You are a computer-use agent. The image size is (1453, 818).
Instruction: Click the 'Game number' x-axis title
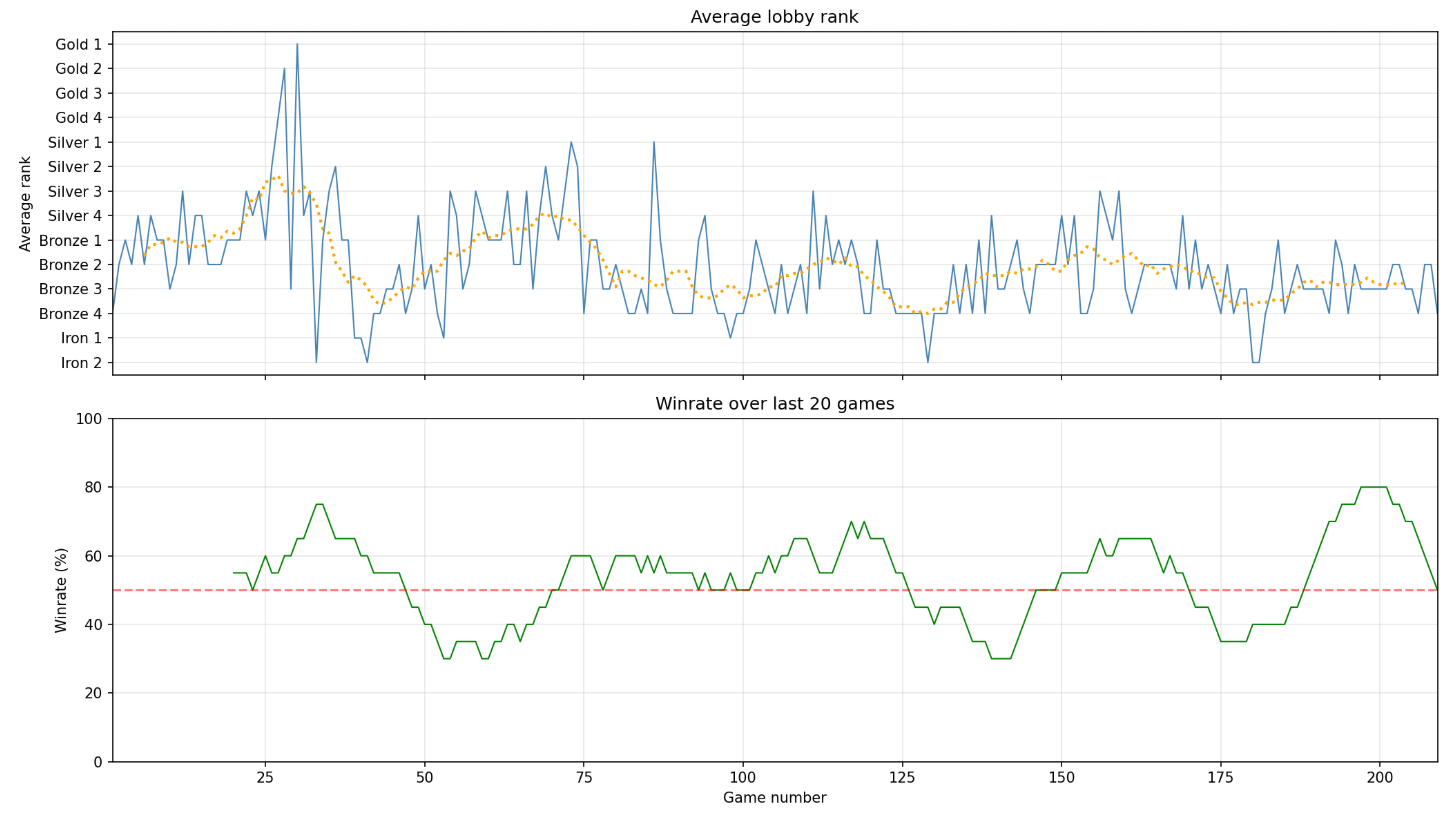774,798
